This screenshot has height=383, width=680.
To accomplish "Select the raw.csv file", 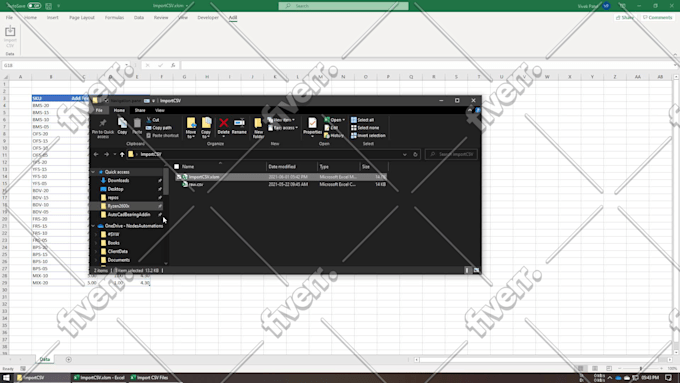I will tap(196, 185).
